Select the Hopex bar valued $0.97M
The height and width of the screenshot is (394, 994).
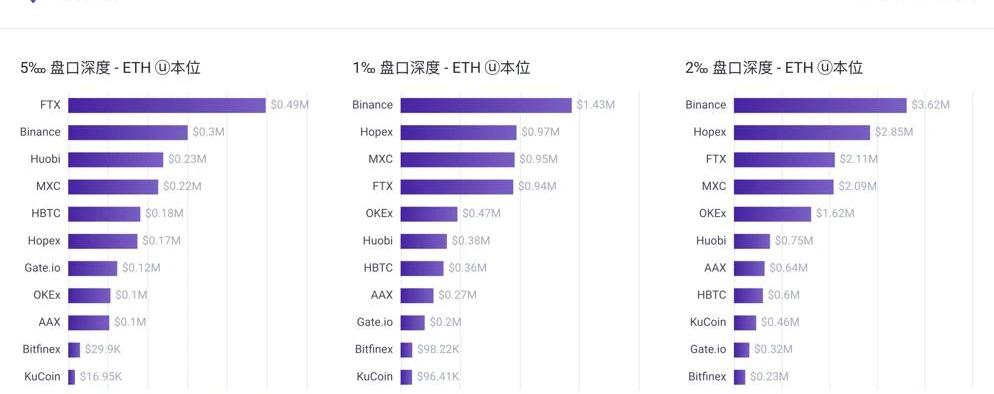click(458, 132)
